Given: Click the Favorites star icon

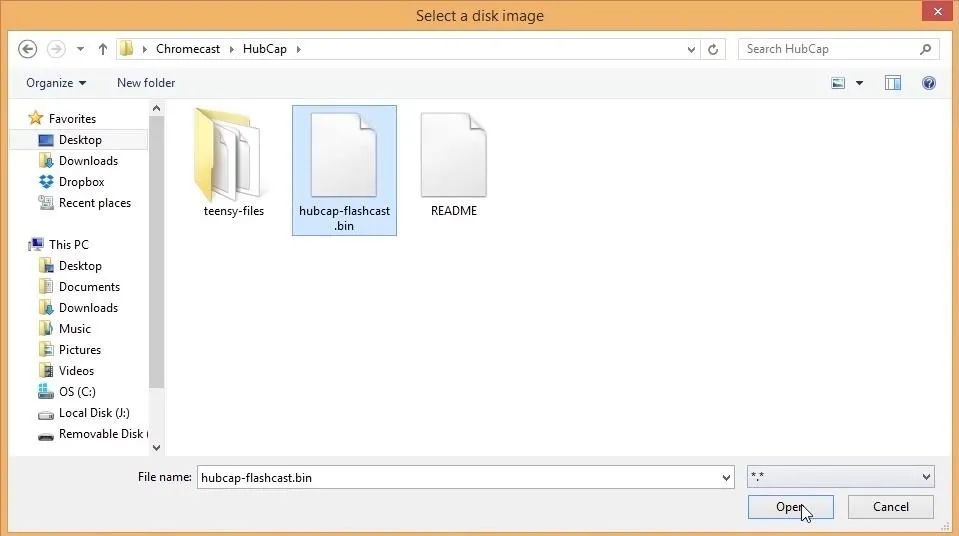Looking at the screenshot, I should pos(35,117).
